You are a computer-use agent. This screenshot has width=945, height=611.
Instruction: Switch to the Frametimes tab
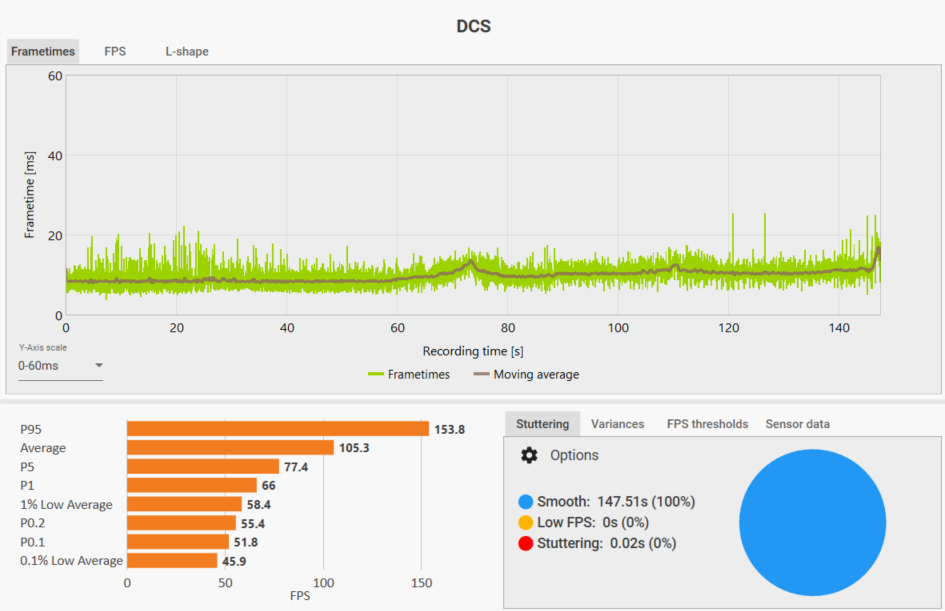[x=43, y=51]
